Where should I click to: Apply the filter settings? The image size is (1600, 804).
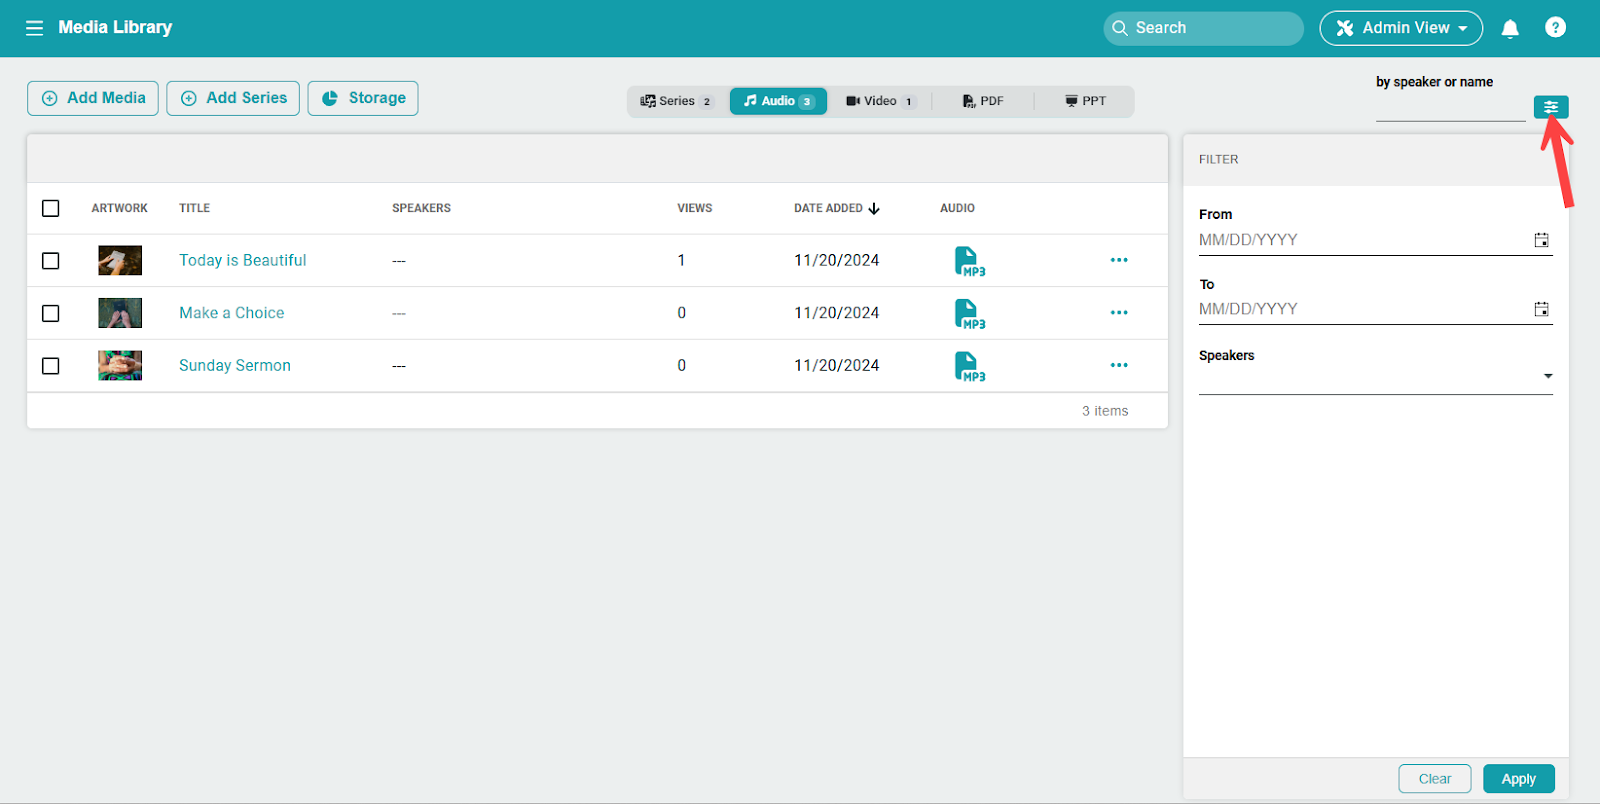[x=1518, y=779]
